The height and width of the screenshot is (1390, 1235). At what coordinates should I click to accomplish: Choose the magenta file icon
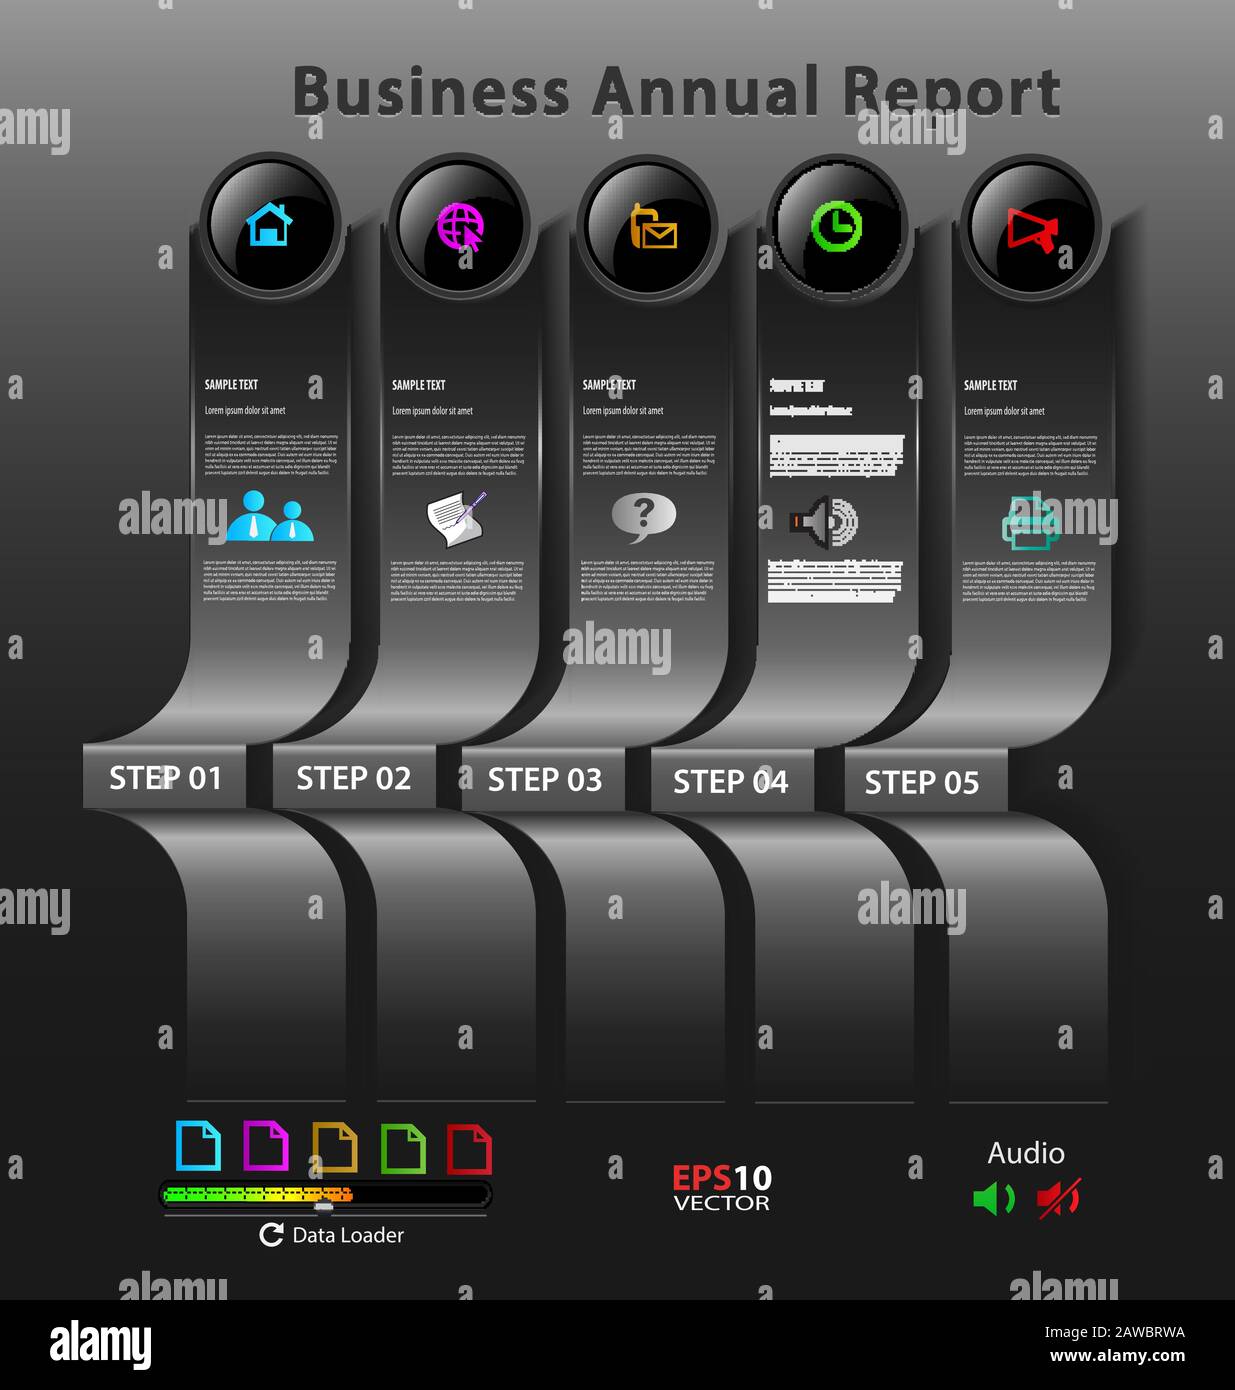pos(266,1146)
